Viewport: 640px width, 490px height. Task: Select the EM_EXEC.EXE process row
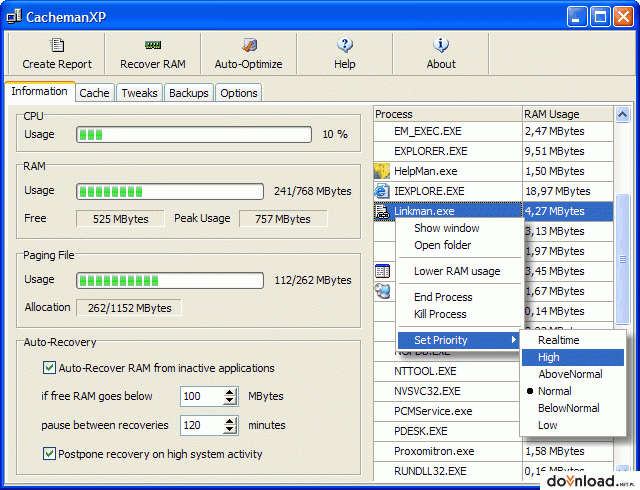[493, 131]
